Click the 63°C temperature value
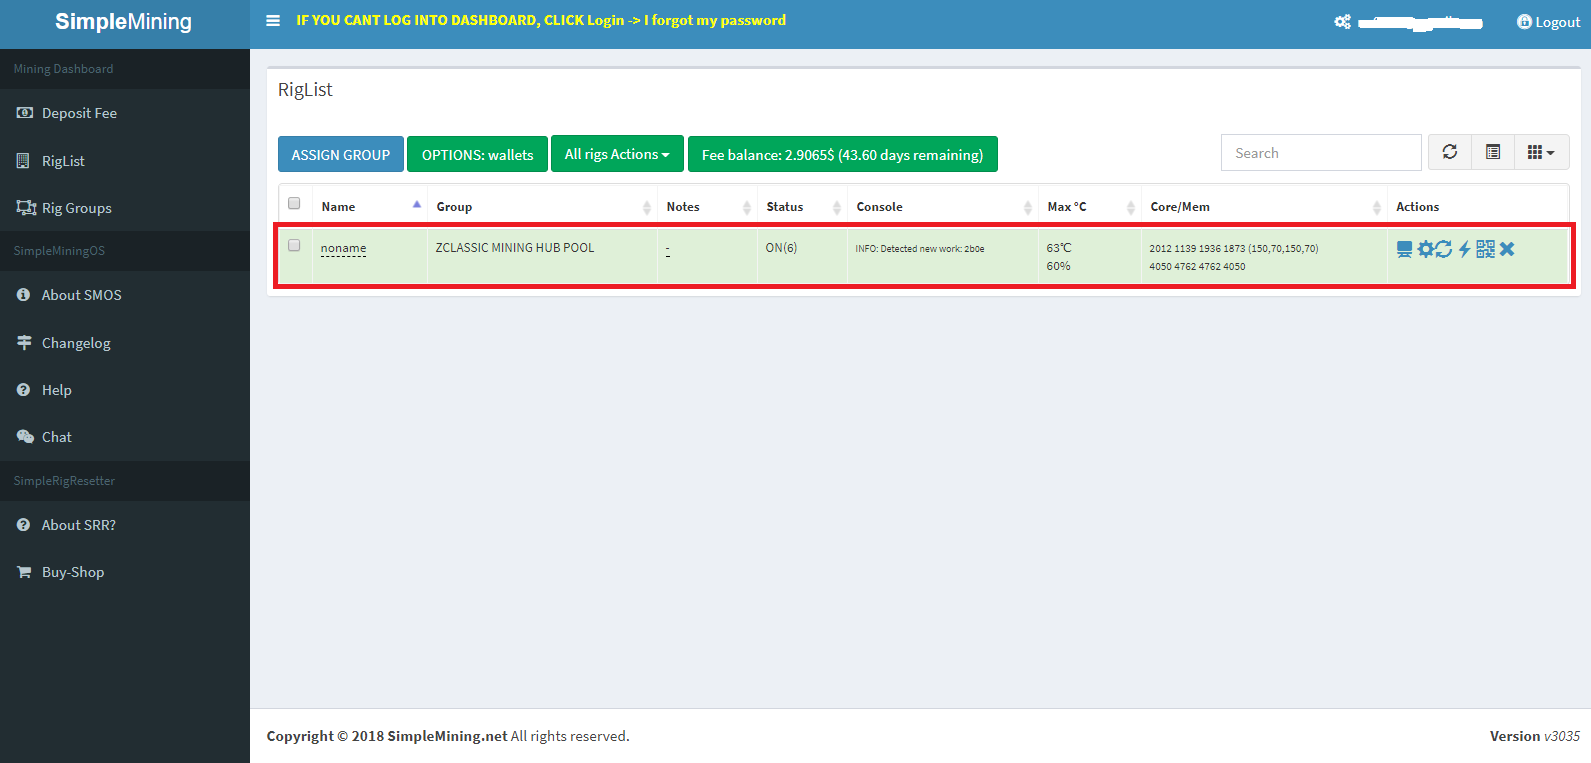This screenshot has width=1591, height=763. tap(1059, 248)
